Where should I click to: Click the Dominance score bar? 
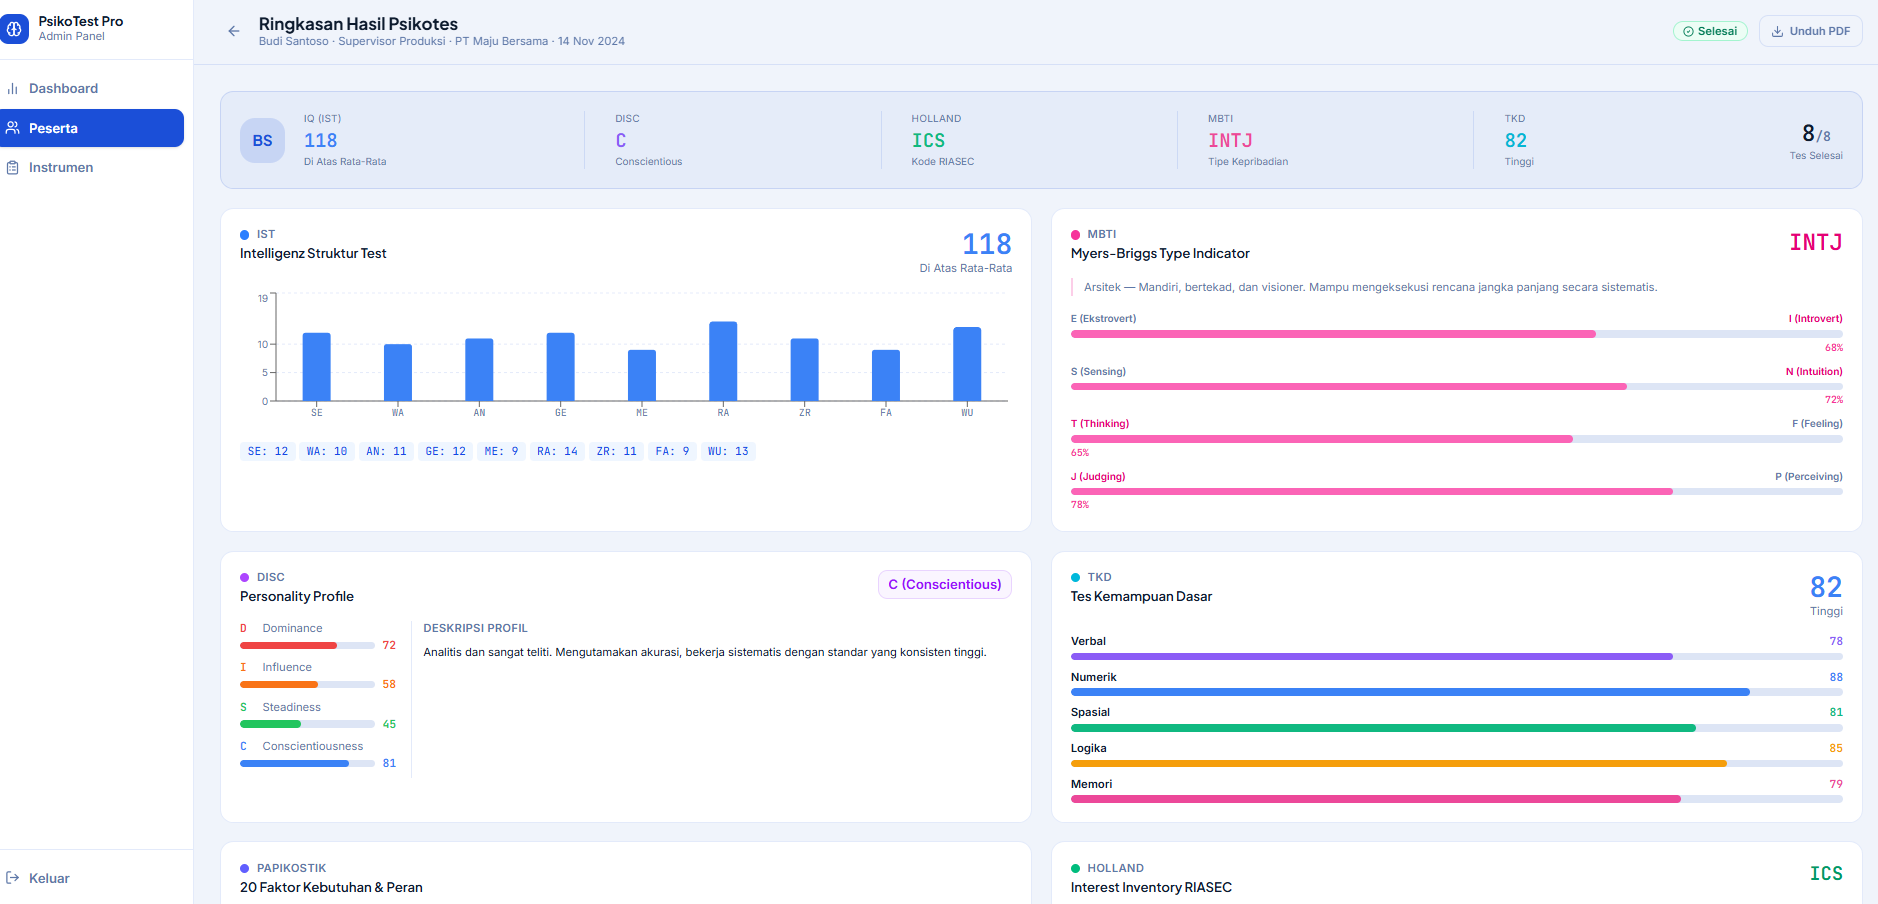[307, 645]
